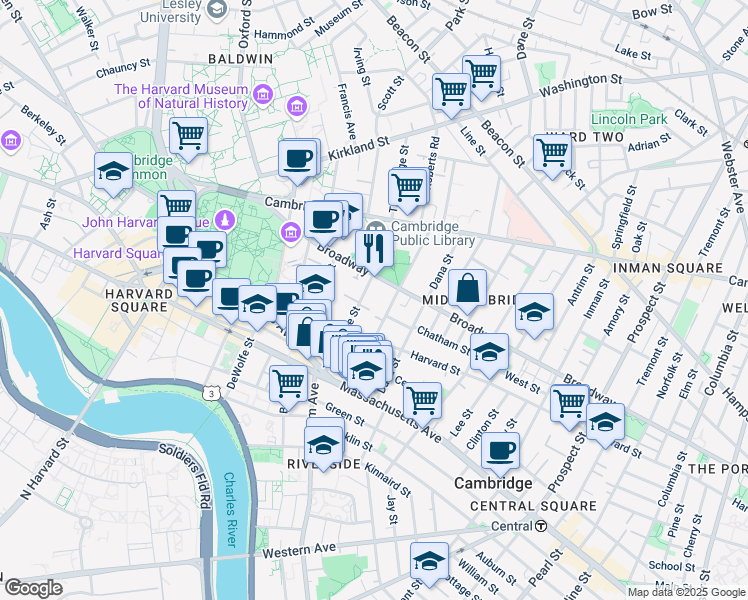748x600 pixels.
Task: Select the Charles River label
Action: pos(230,509)
